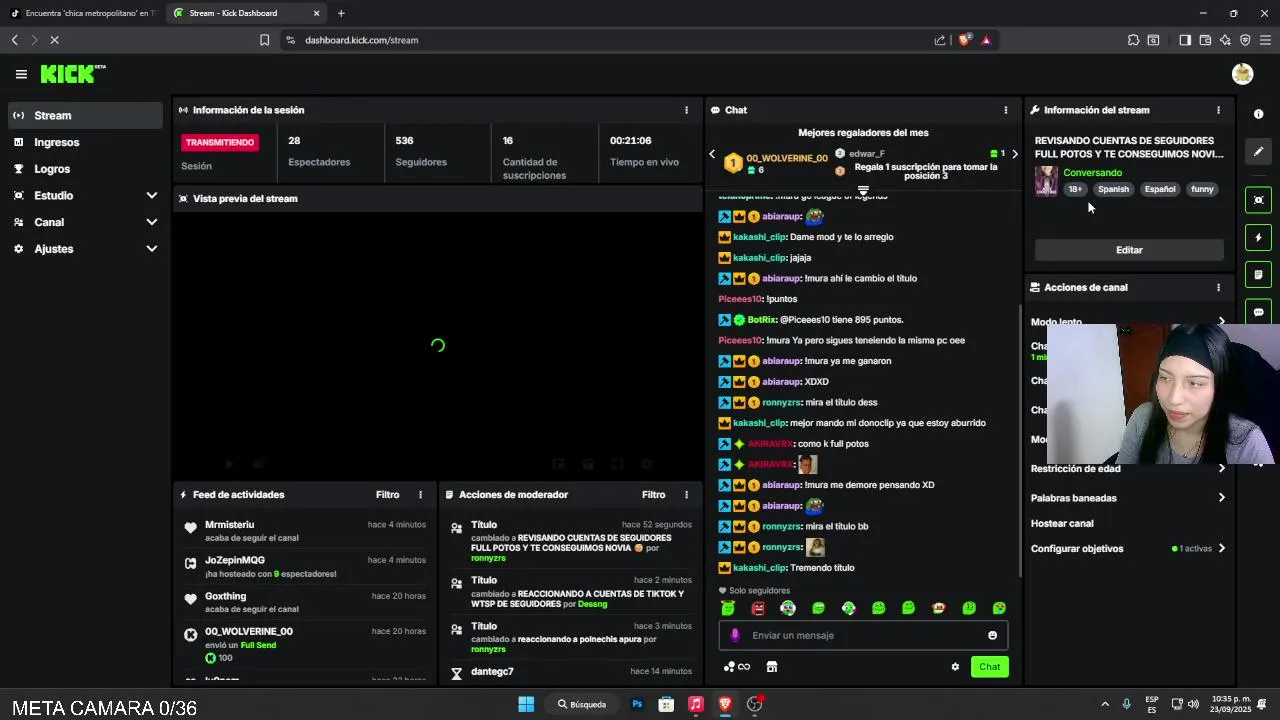
Task: Click the pencil edit icon in right sidebar
Action: point(1258,151)
